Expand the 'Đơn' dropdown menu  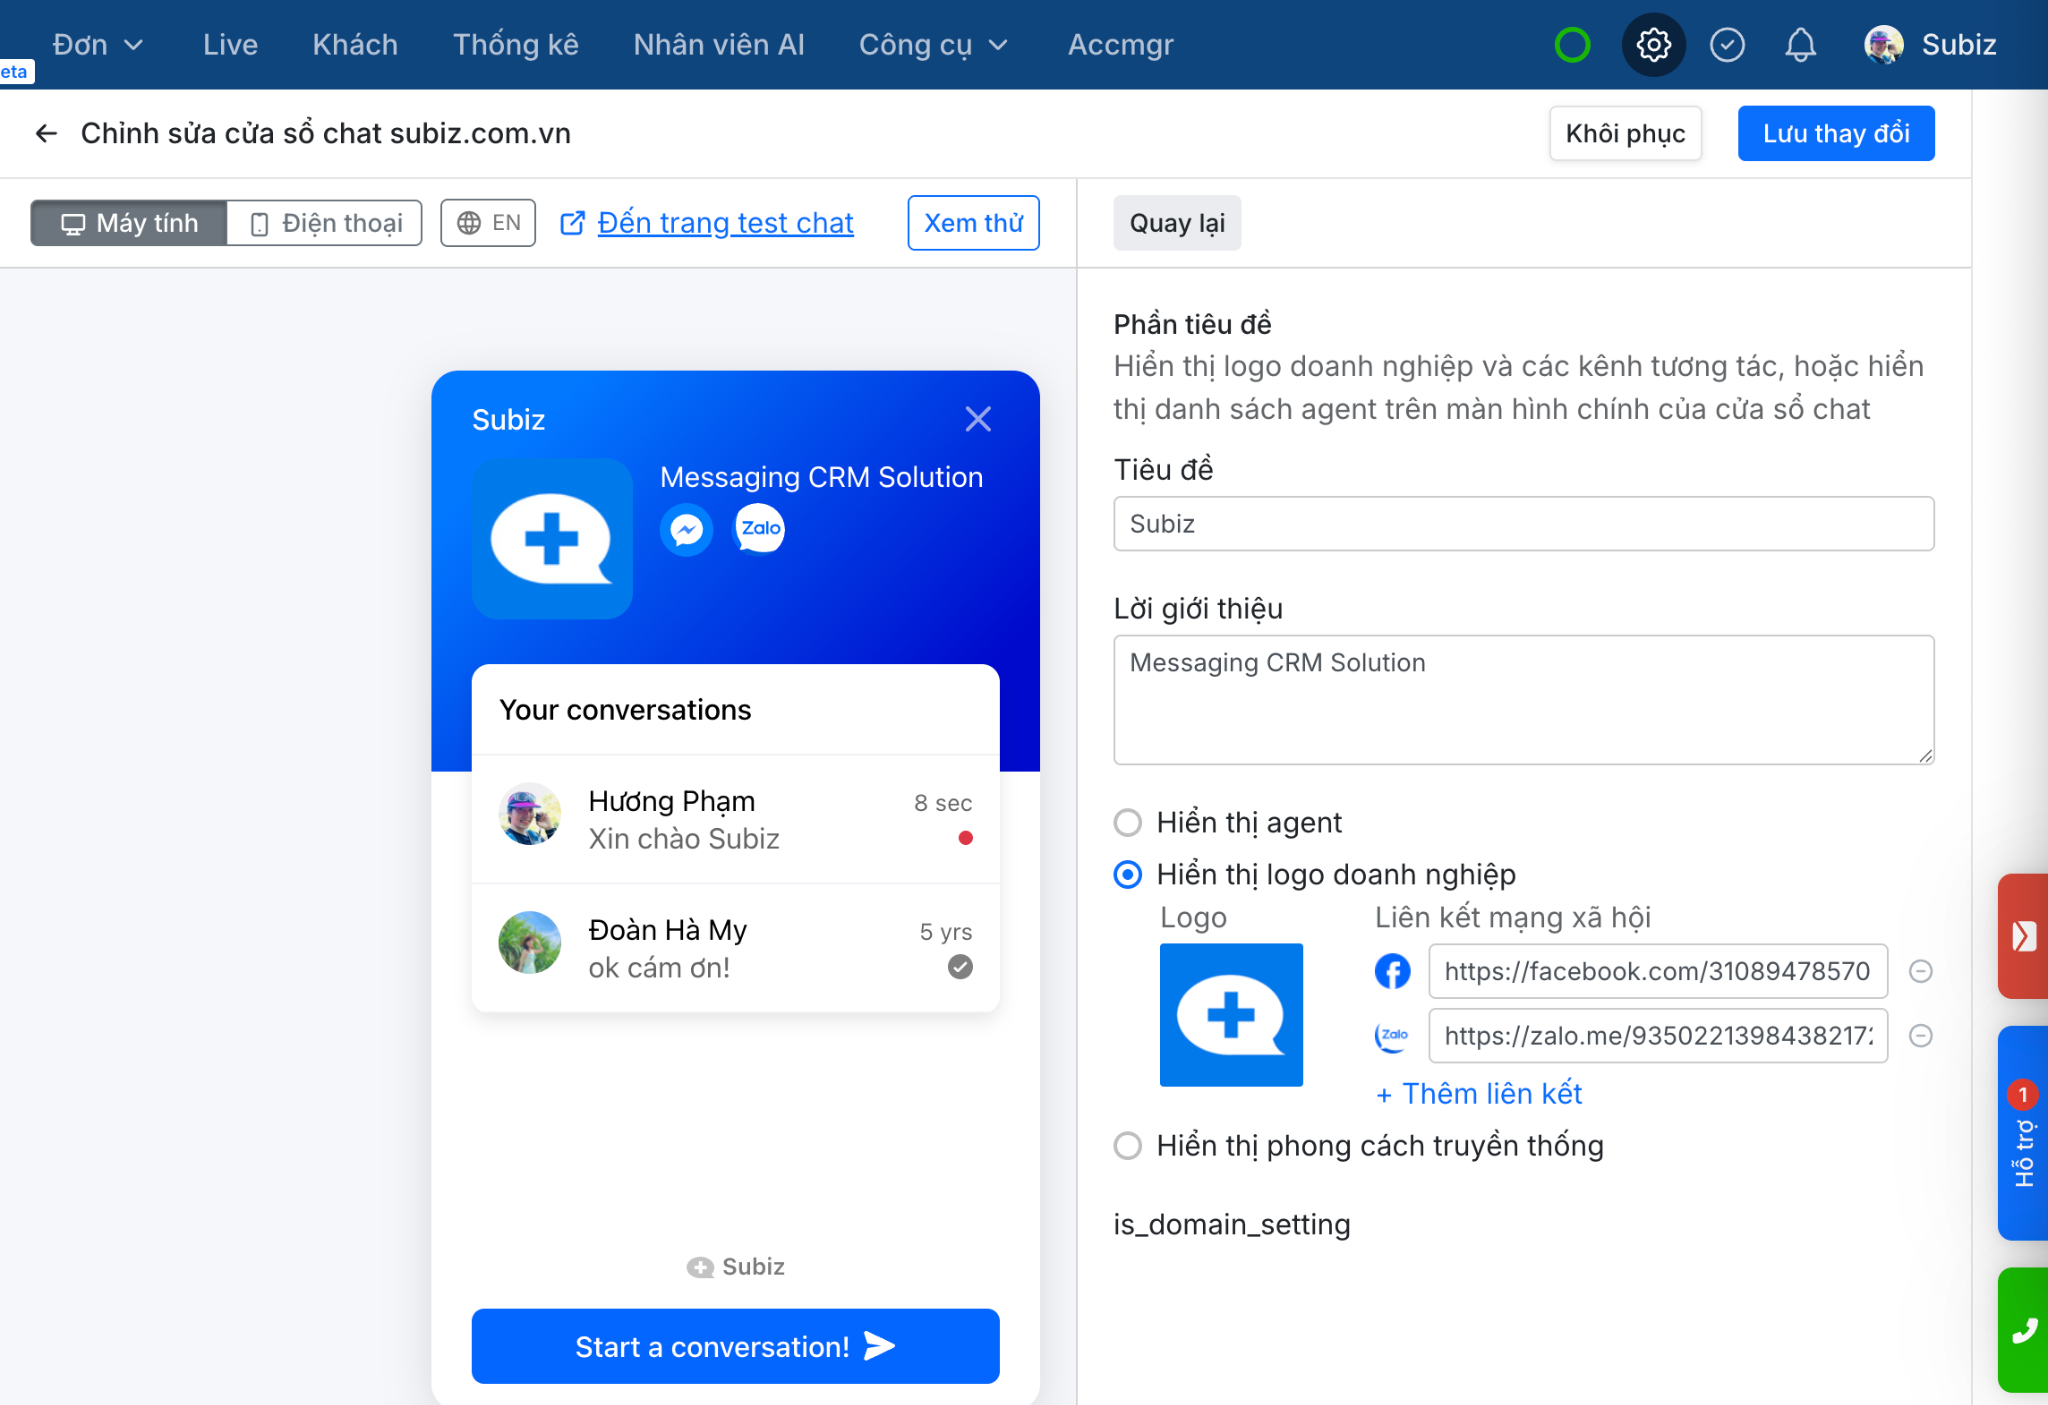[97, 45]
